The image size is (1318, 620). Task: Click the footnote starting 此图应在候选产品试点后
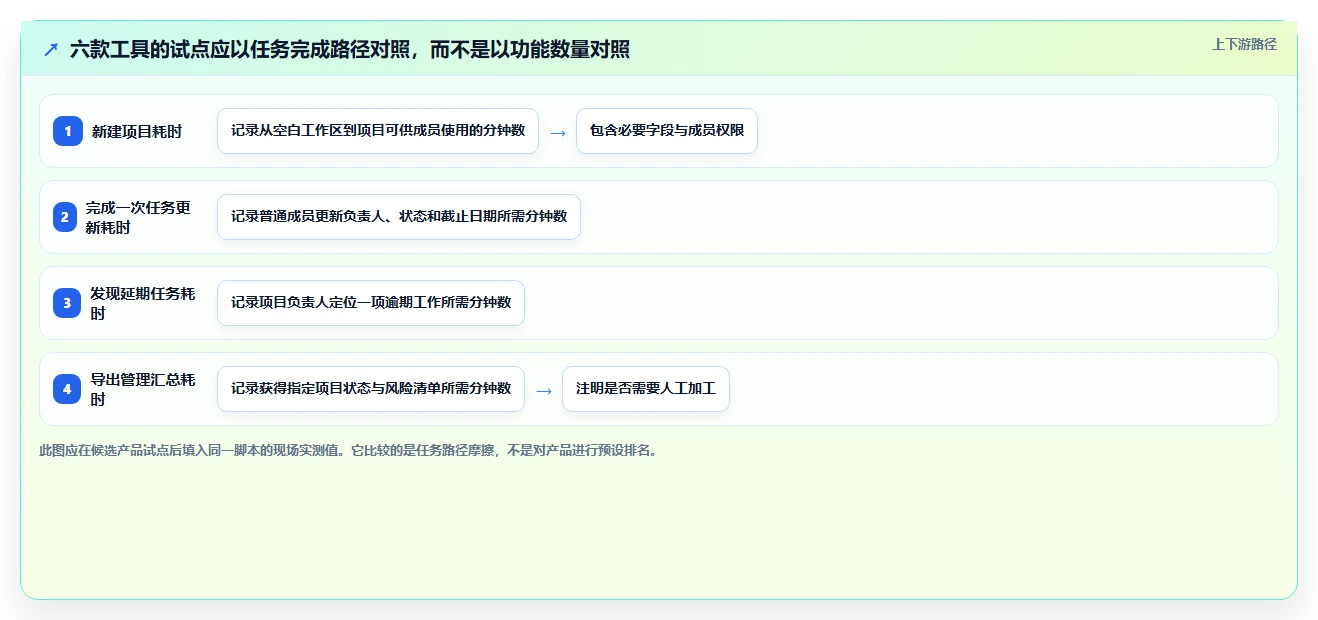[x=349, y=450]
